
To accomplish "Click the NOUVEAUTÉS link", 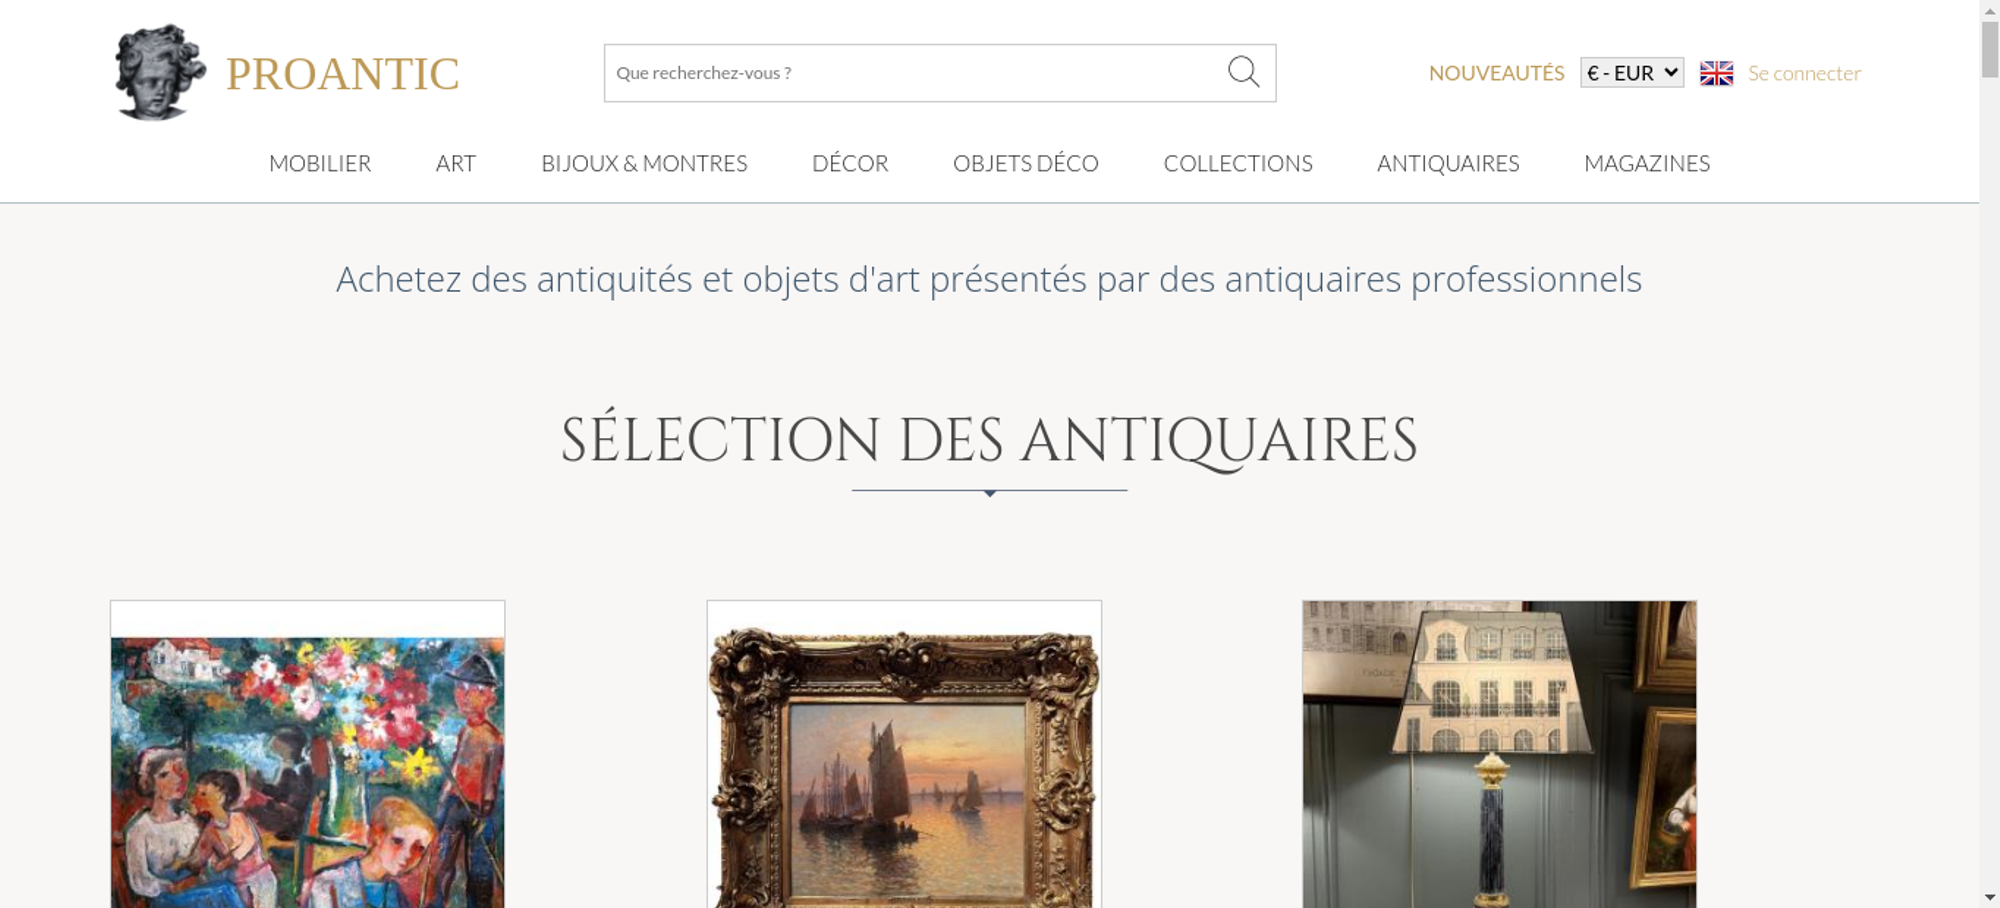I will coord(1496,73).
